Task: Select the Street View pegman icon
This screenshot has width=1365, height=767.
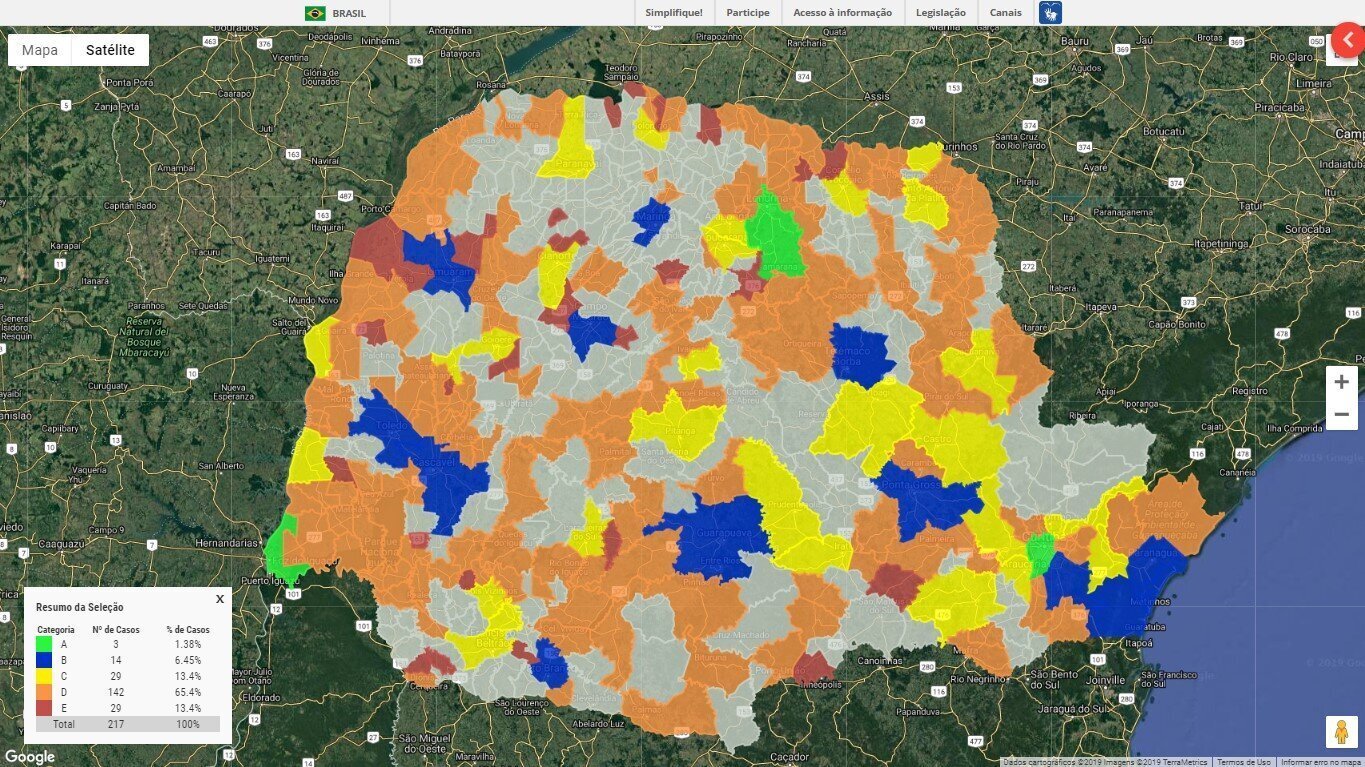Action: click(1341, 733)
